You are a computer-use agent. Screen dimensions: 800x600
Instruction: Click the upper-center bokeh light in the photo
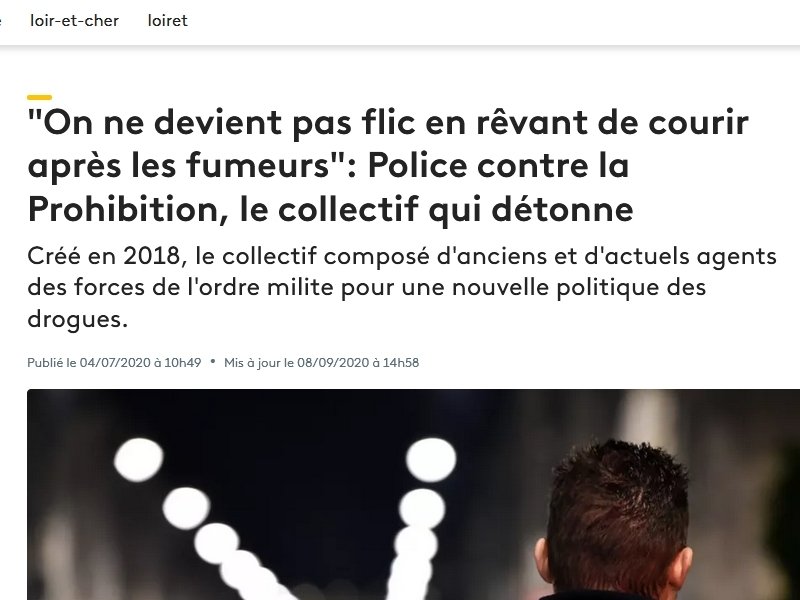click(431, 460)
